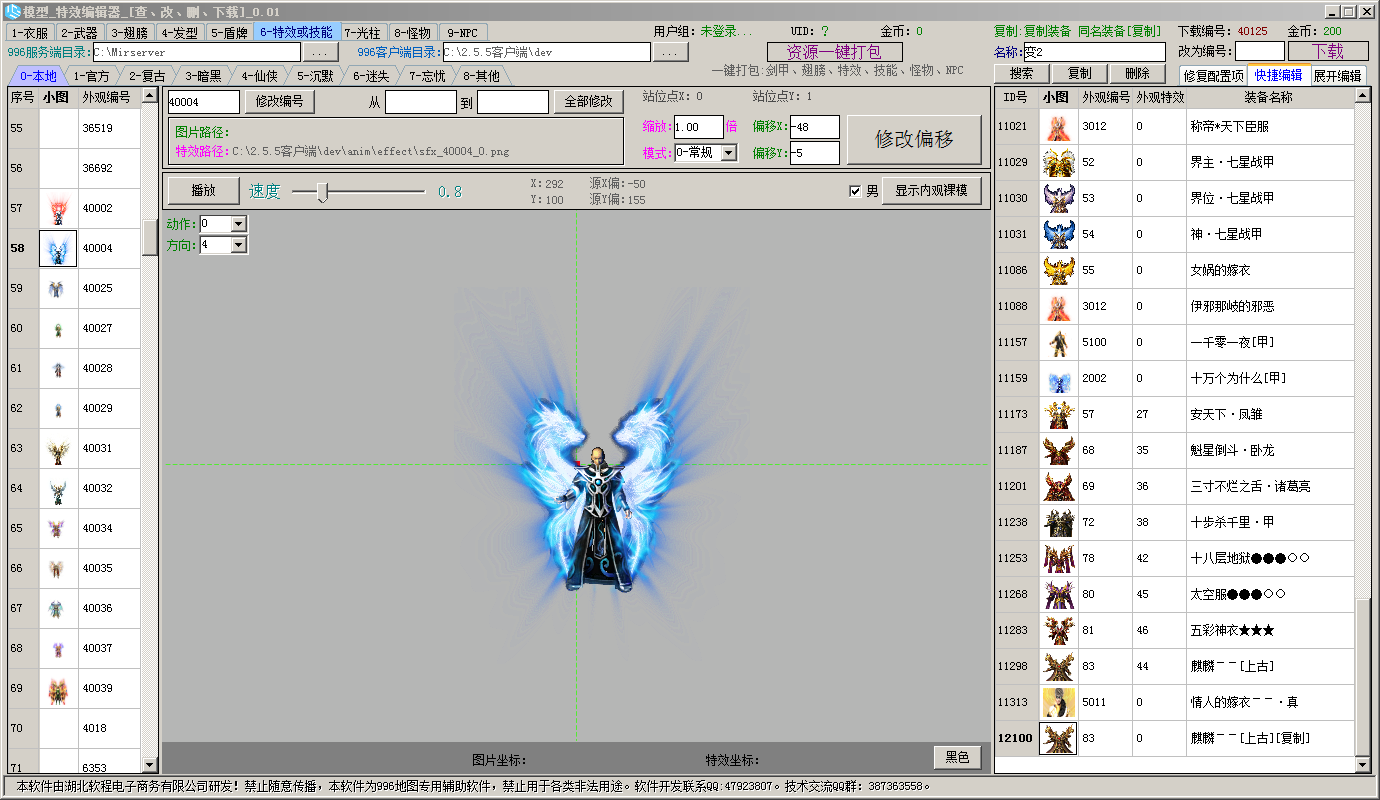This screenshot has width=1380, height=800.
Task: Open the 方向 direction dropdown
Action: (x=238, y=244)
